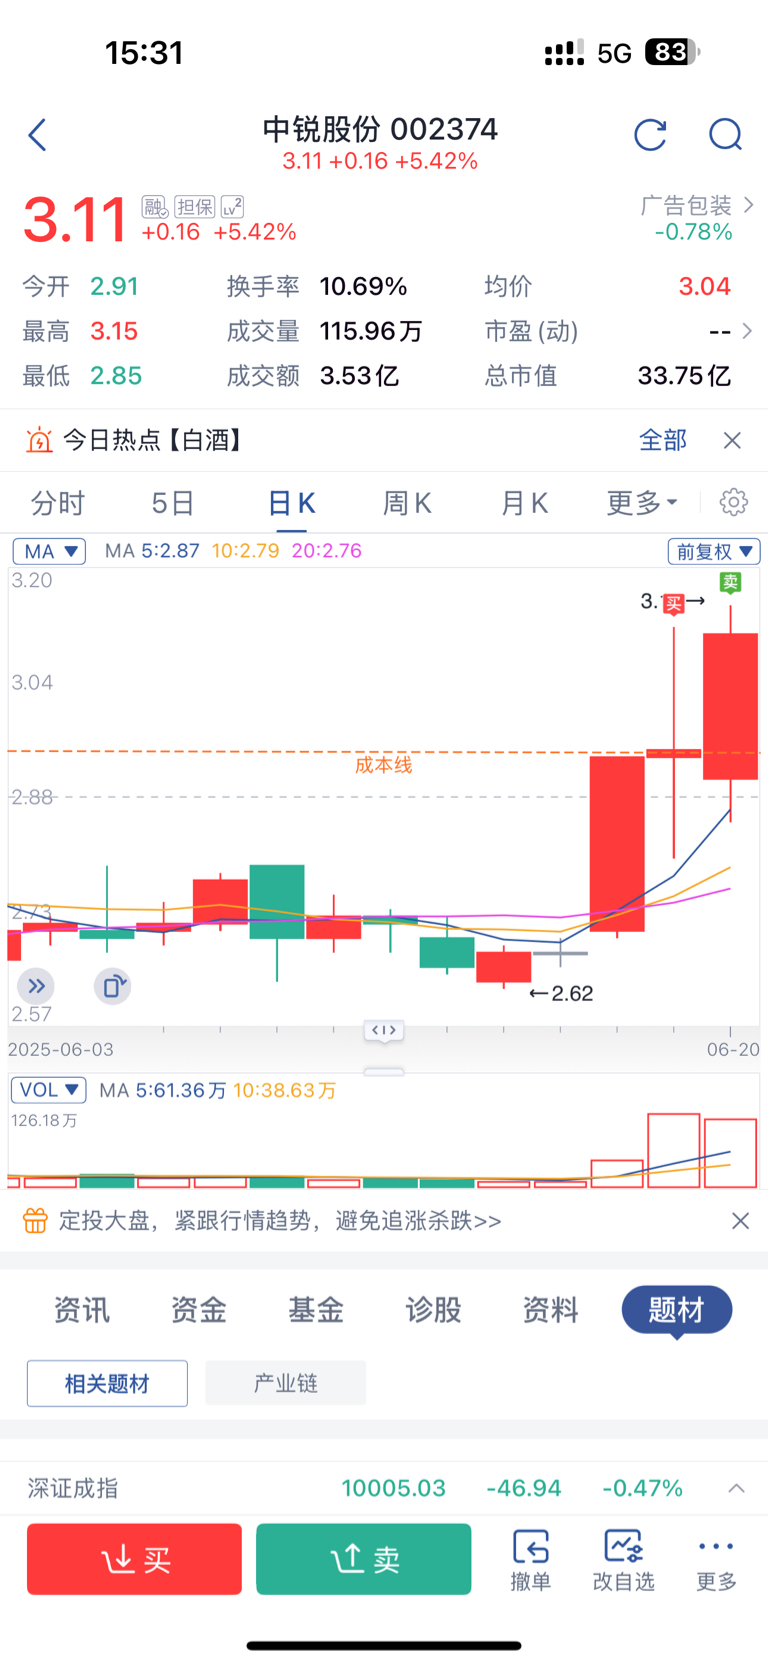The image size is (768, 1665).
Task: Tap the back arrow icon
Action: [x=38, y=135]
